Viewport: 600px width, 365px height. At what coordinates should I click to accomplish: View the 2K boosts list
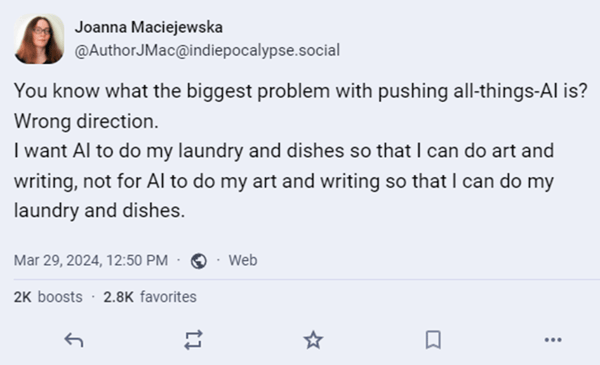(48, 297)
